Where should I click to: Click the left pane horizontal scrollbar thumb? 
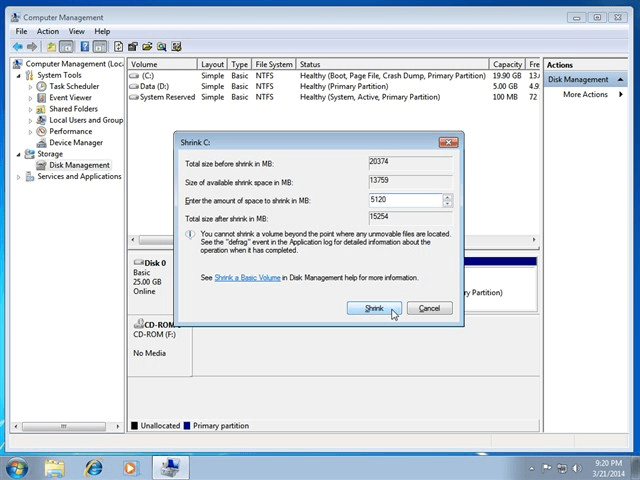[64, 427]
